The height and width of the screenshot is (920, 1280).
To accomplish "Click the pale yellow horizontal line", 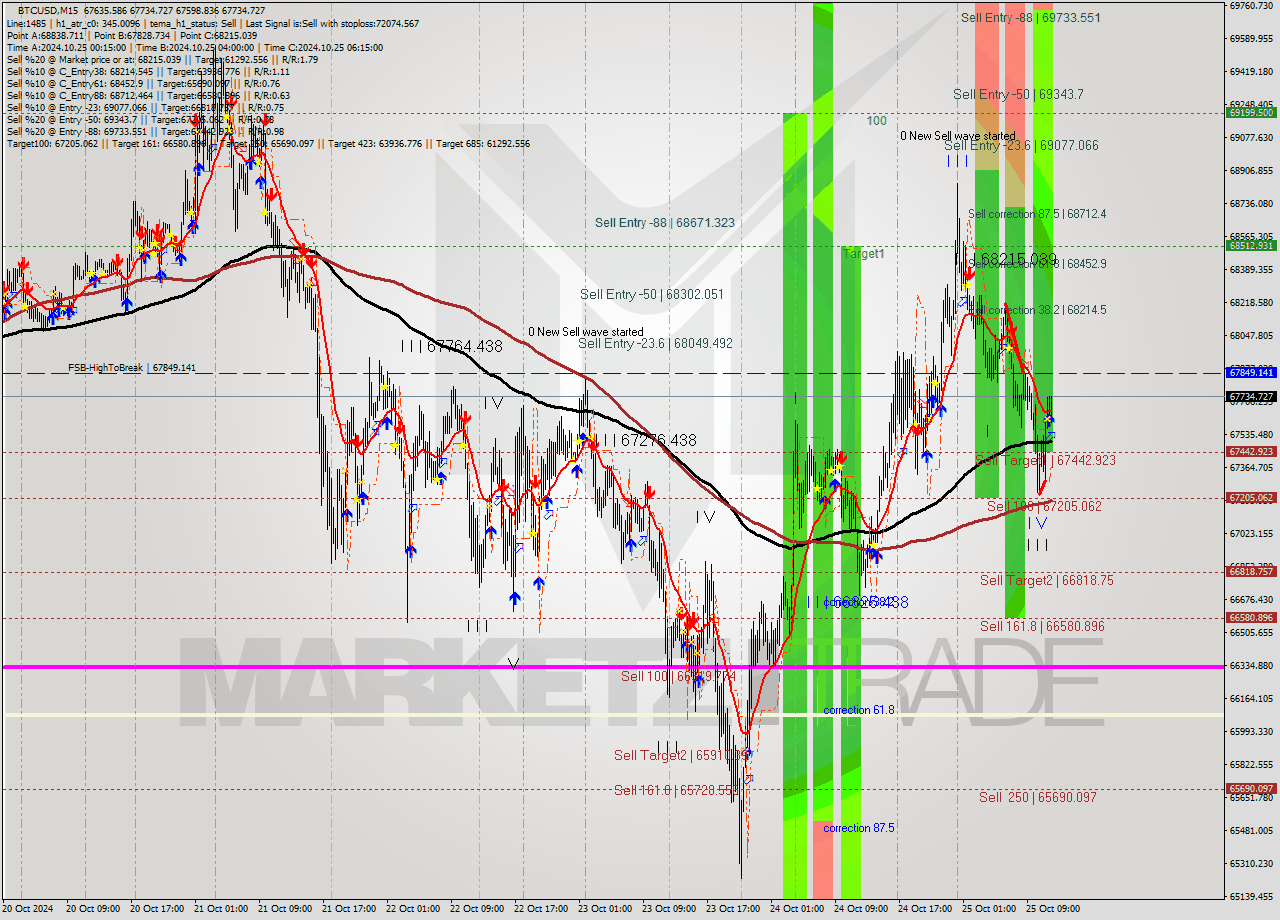I will [x=612, y=714].
